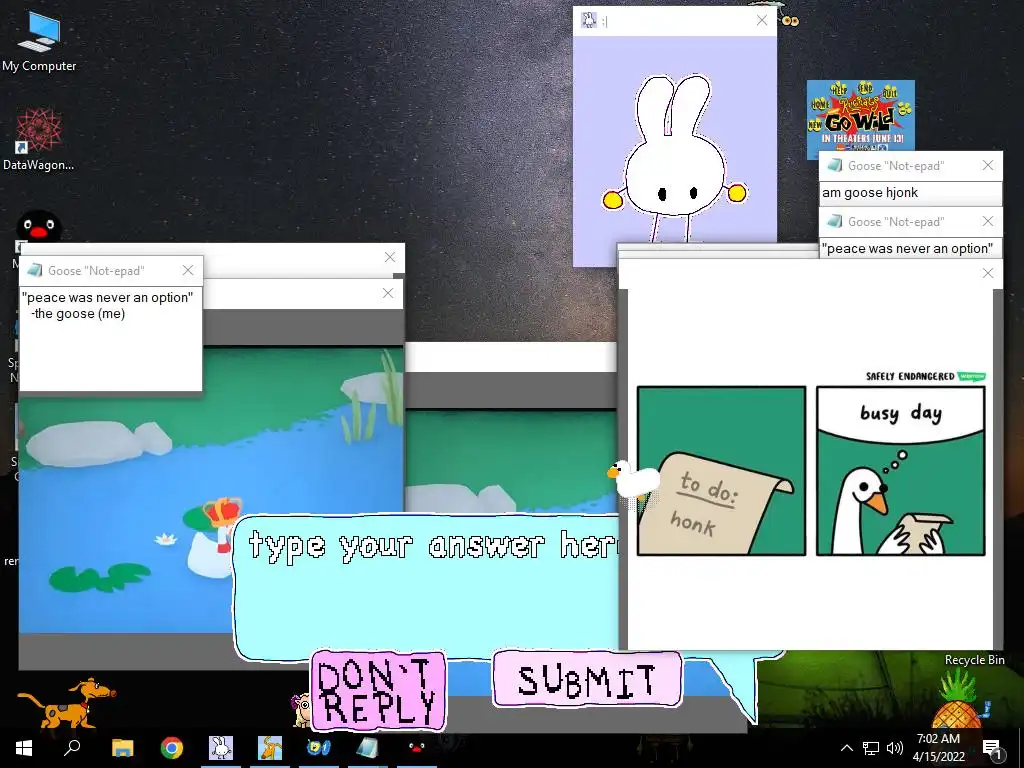This screenshot has width=1024, height=768.
Task: Click the SUBMIT button
Action: 587,679
